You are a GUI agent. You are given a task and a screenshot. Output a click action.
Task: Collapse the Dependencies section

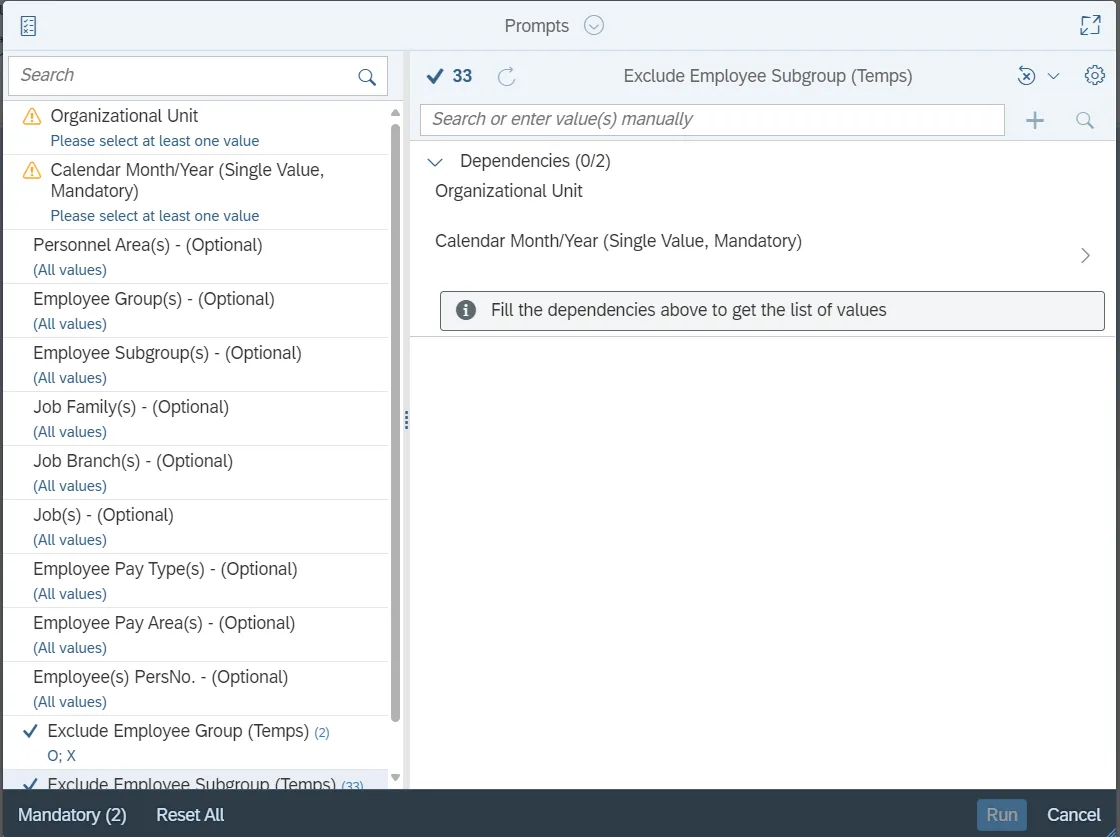[x=436, y=161]
